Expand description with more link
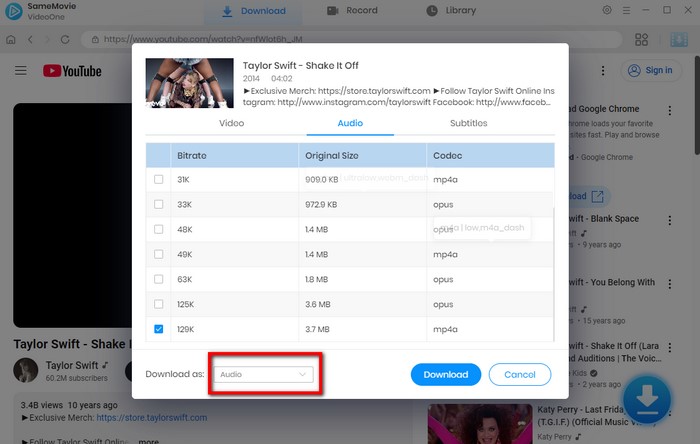Viewport: 700px width, 444px height. [149, 441]
